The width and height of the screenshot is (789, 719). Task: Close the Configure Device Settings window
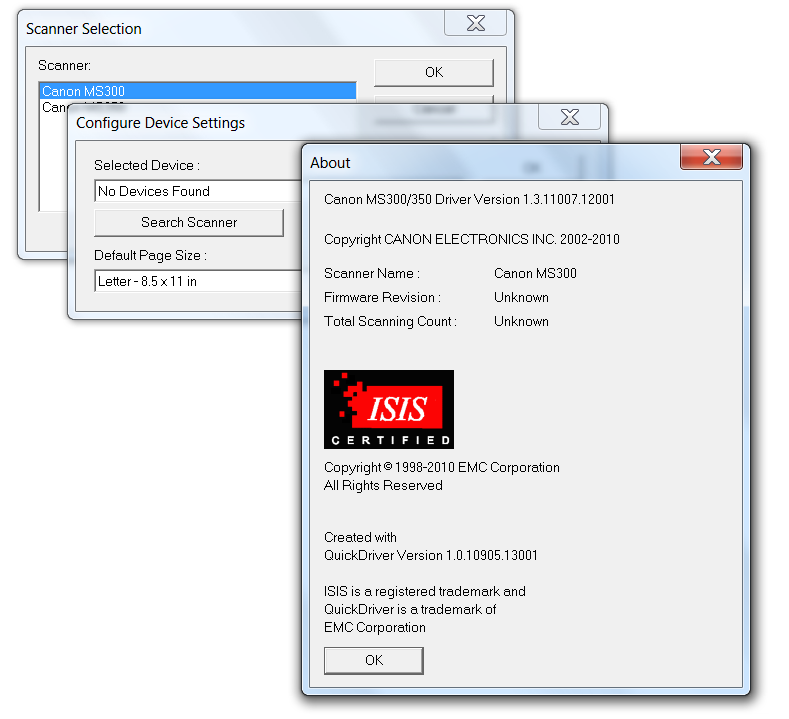[569, 117]
